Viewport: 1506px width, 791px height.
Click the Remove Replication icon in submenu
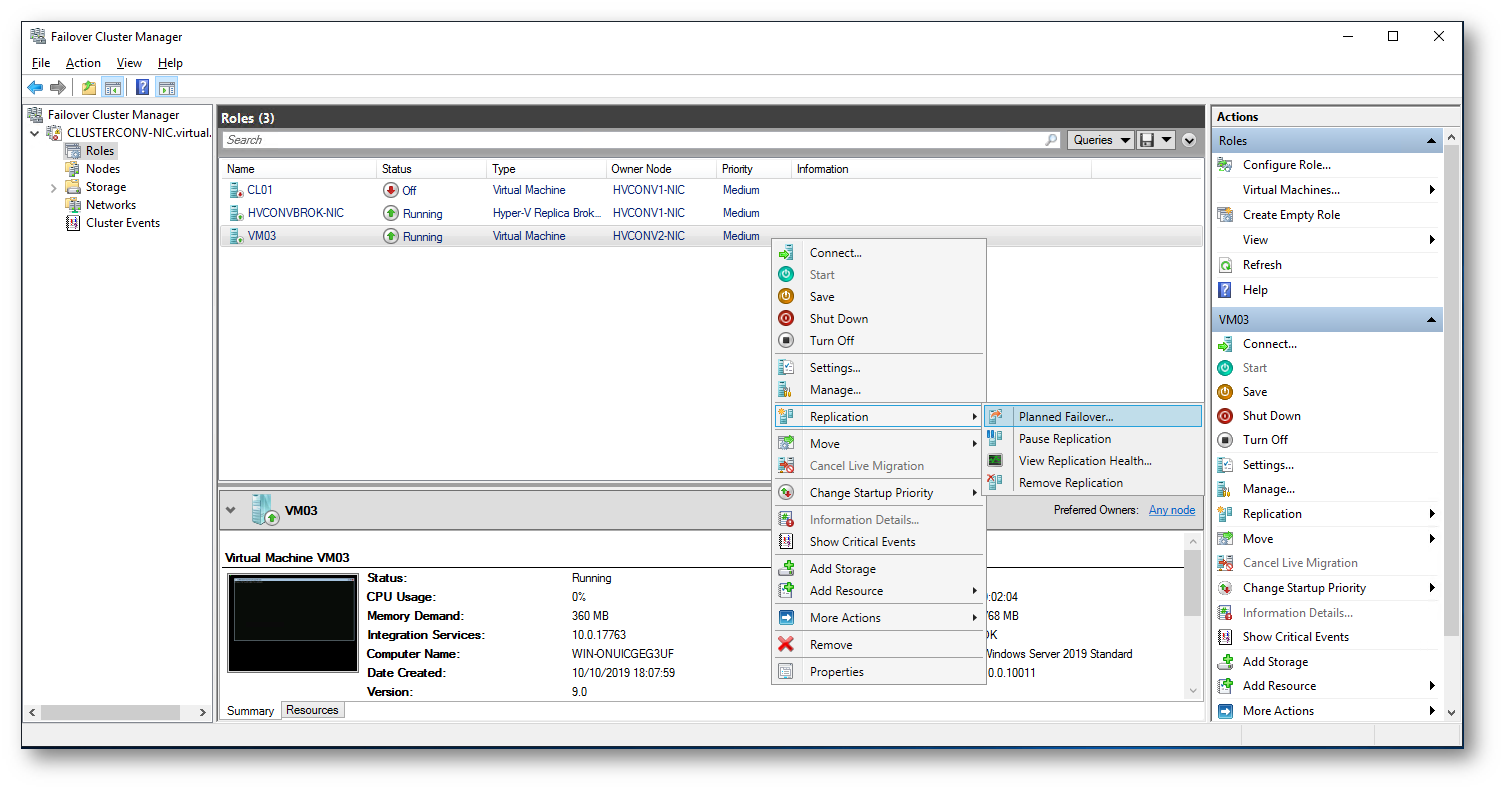point(995,483)
